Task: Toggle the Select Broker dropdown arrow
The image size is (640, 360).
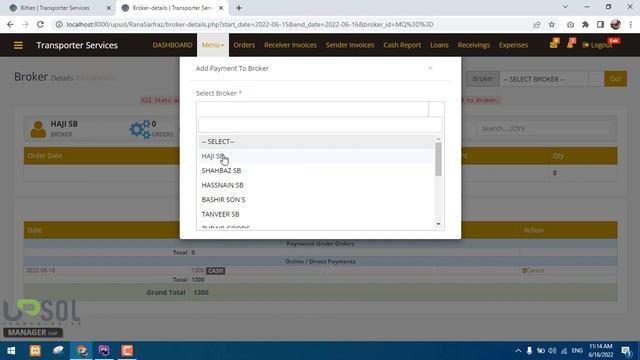Action: 436,109
